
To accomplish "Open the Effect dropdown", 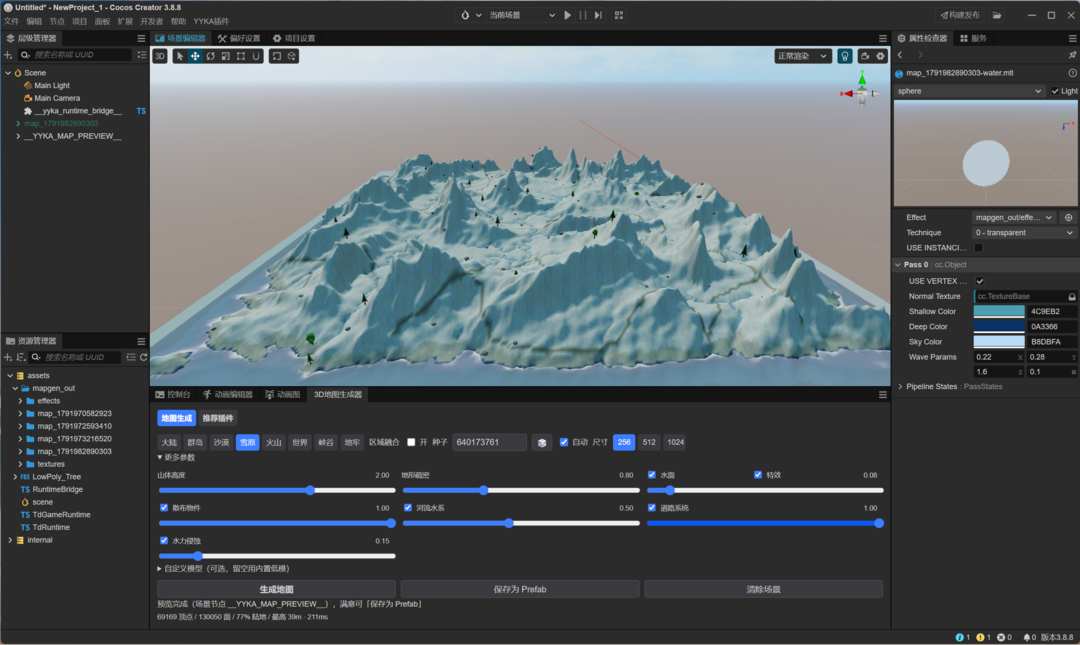I will click(x=1014, y=217).
